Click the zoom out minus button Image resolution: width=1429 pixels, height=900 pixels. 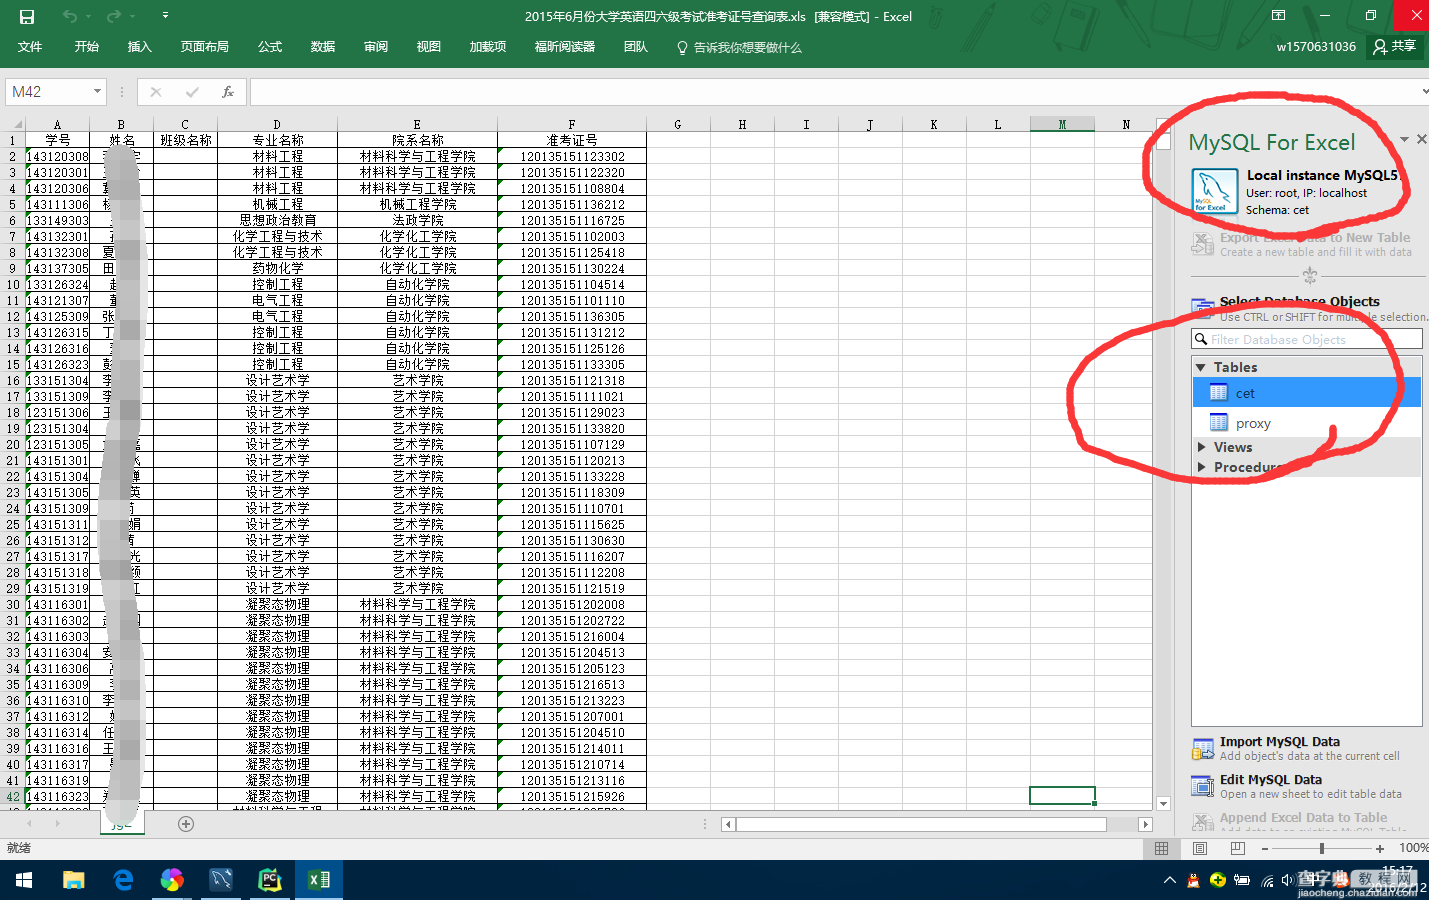click(x=1265, y=848)
